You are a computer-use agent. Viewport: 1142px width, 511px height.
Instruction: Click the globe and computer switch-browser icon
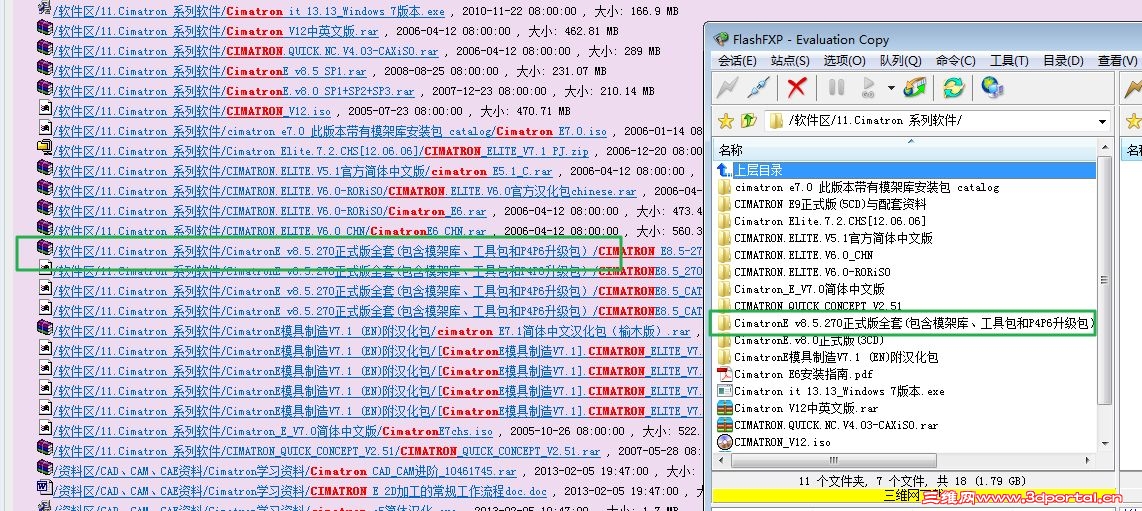tap(992, 88)
